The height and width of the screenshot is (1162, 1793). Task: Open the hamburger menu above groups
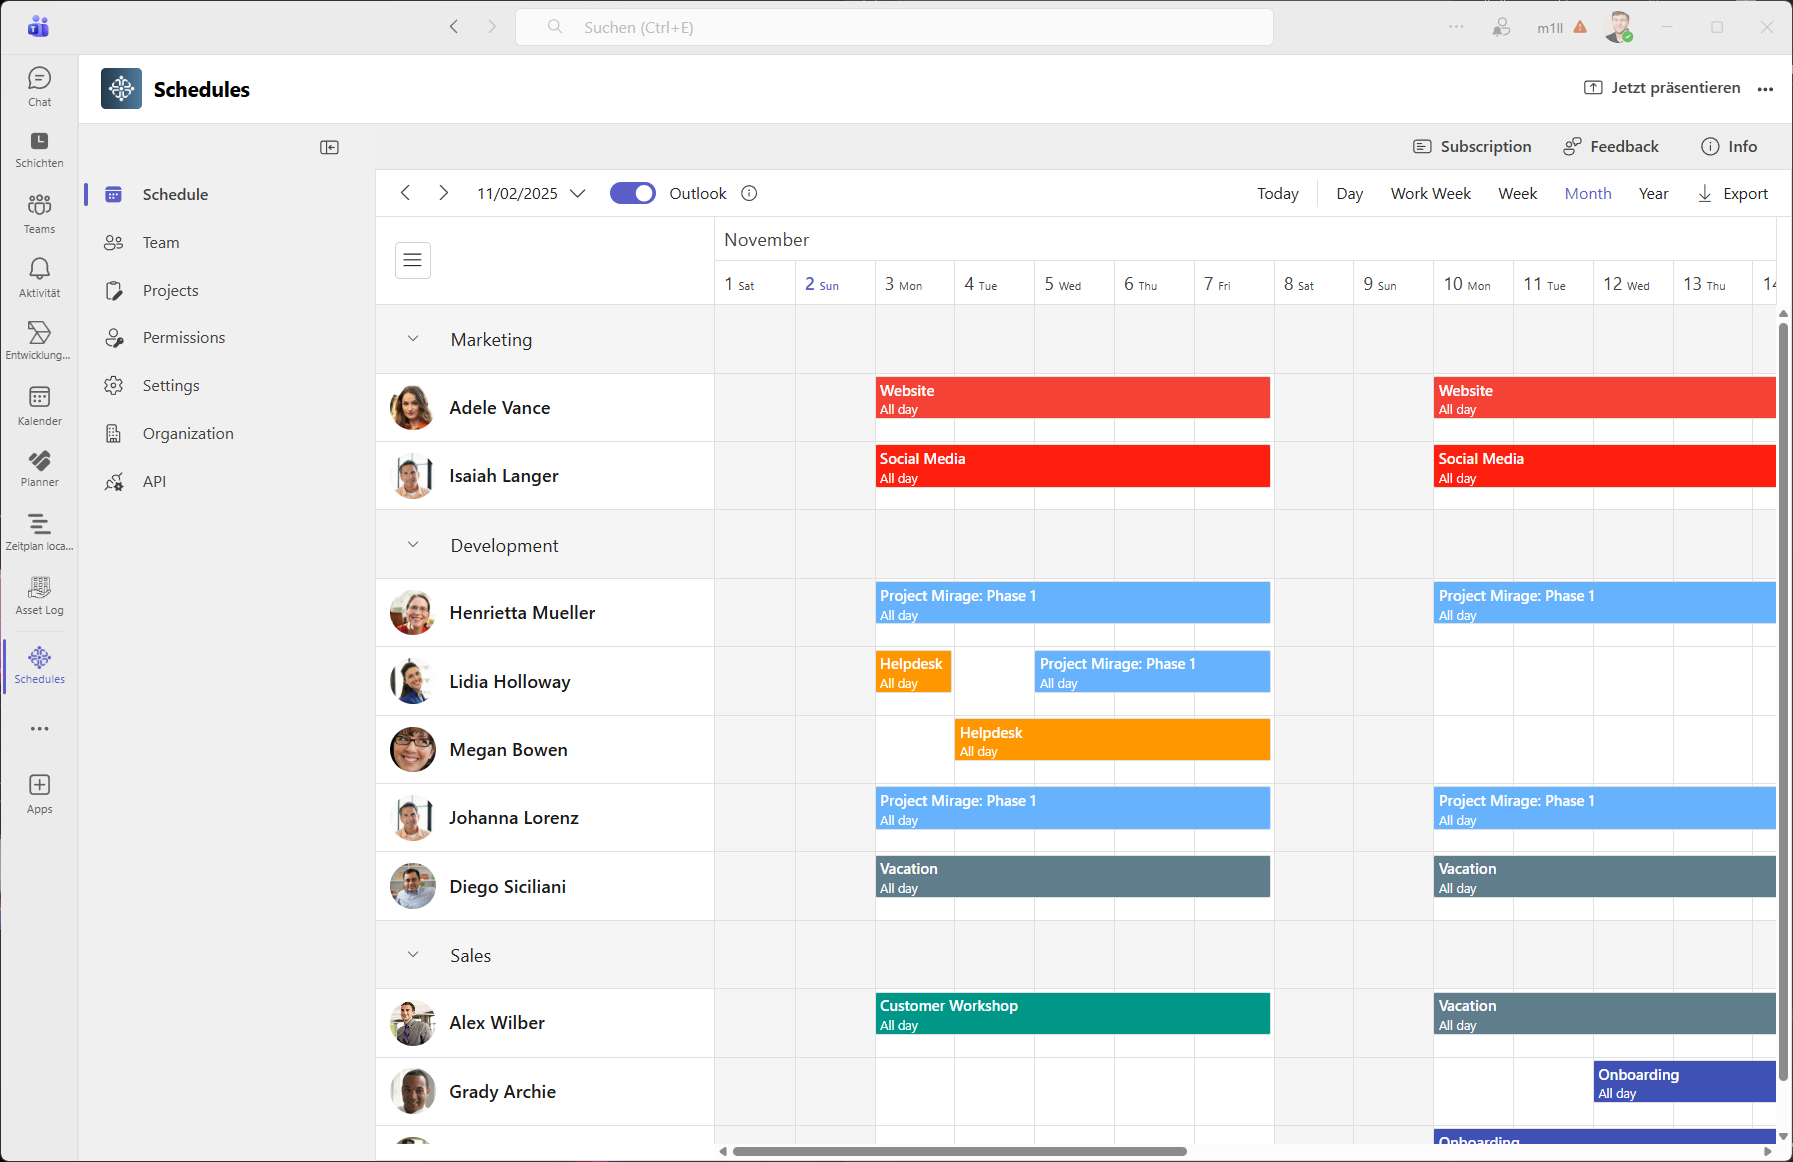(412, 261)
